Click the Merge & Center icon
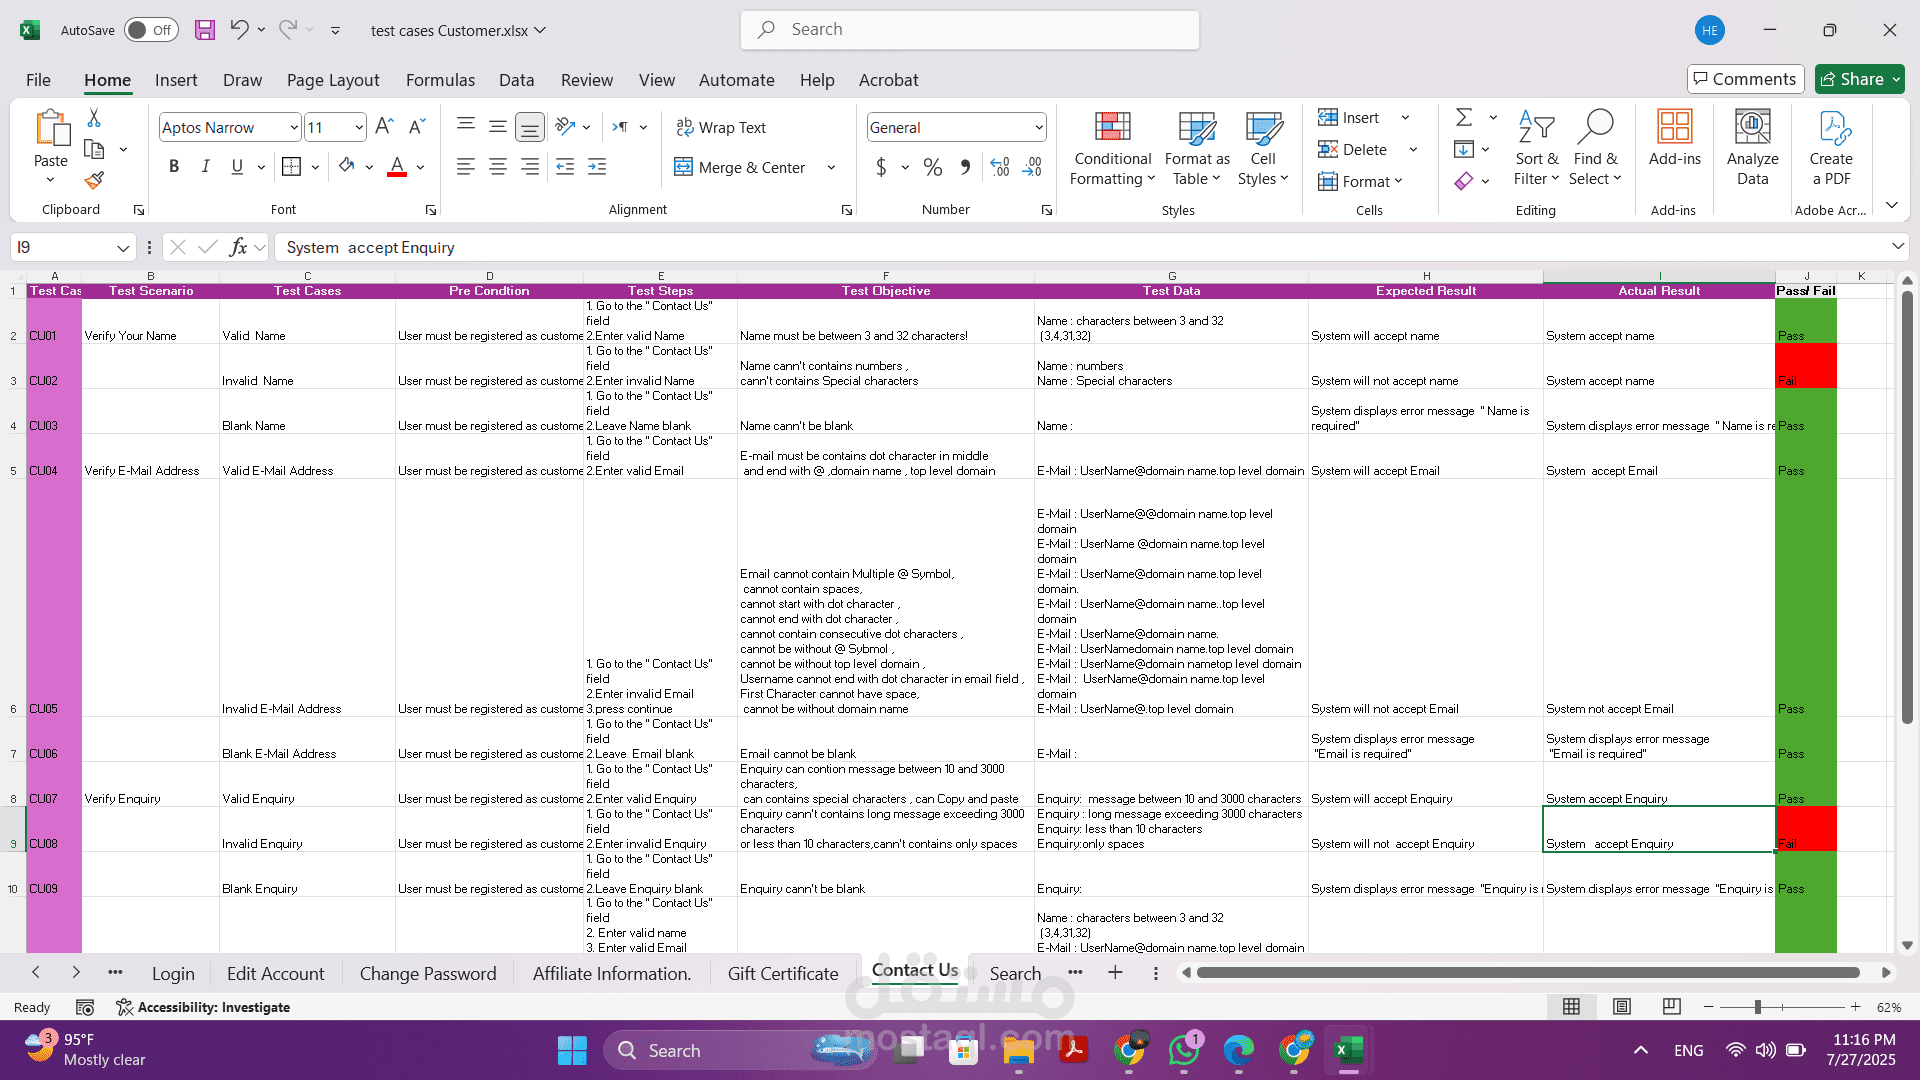This screenshot has width=1920, height=1080. [683, 167]
